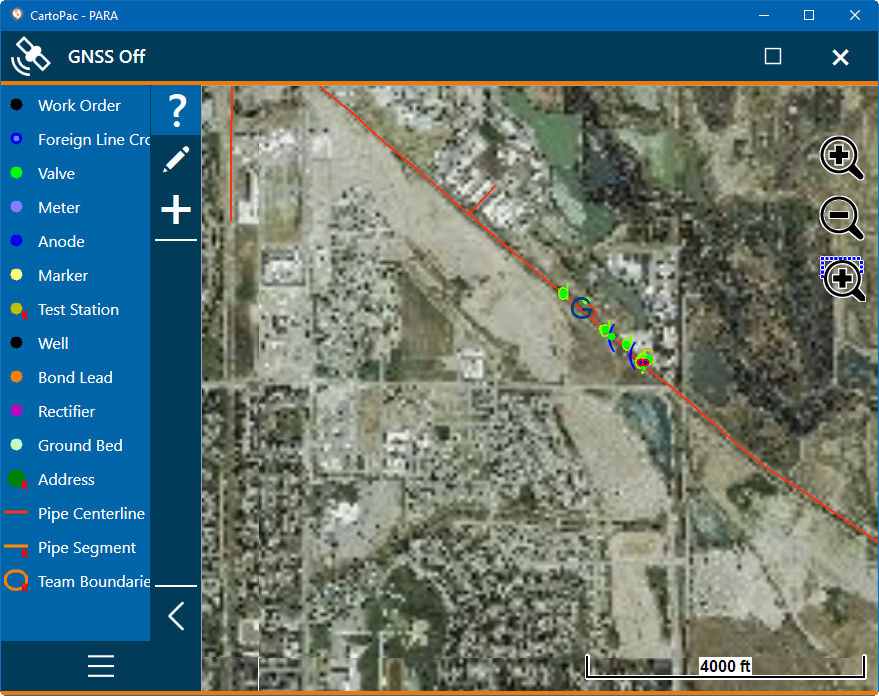Open the help question mark tool
The height and width of the screenshot is (696, 879).
tap(177, 110)
